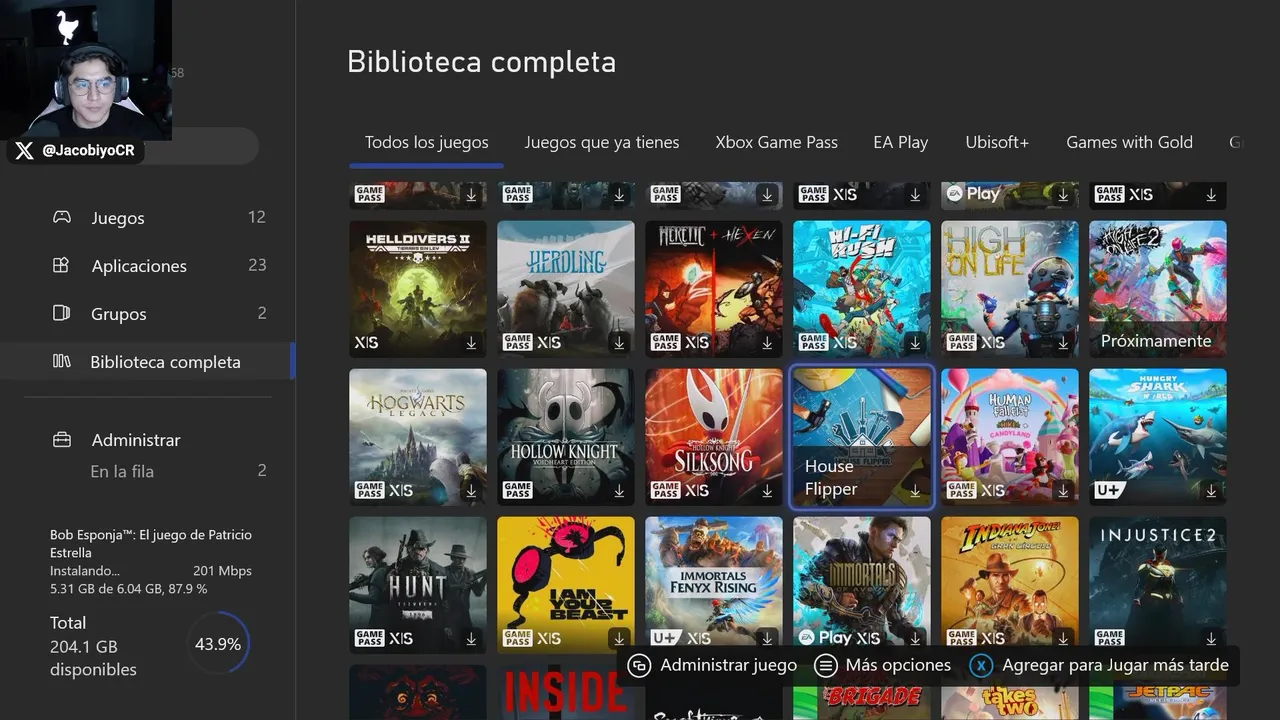Click download icon on Hungry Shark tile
This screenshot has height=720, width=1280.
[1211, 491]
